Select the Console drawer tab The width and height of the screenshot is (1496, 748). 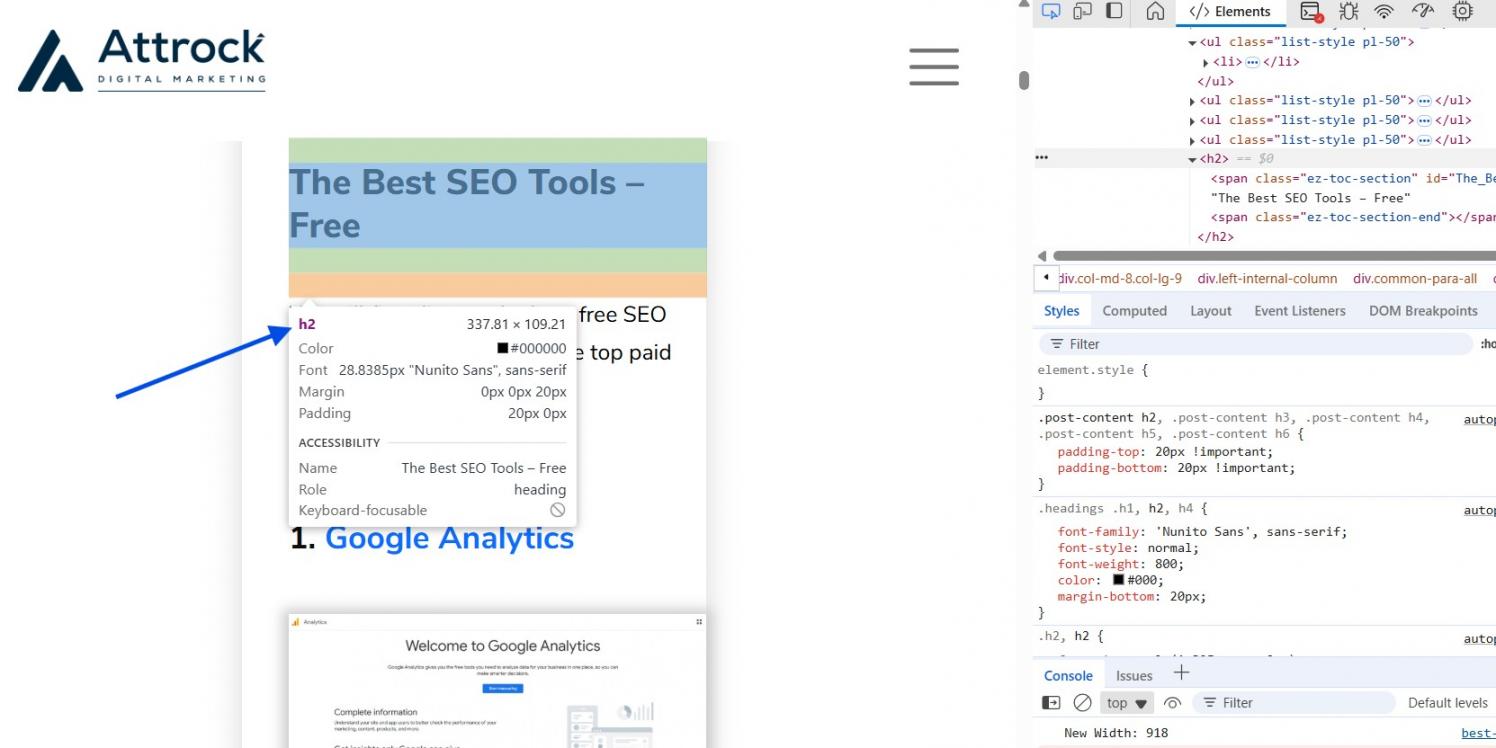[x=1069, y=675]
